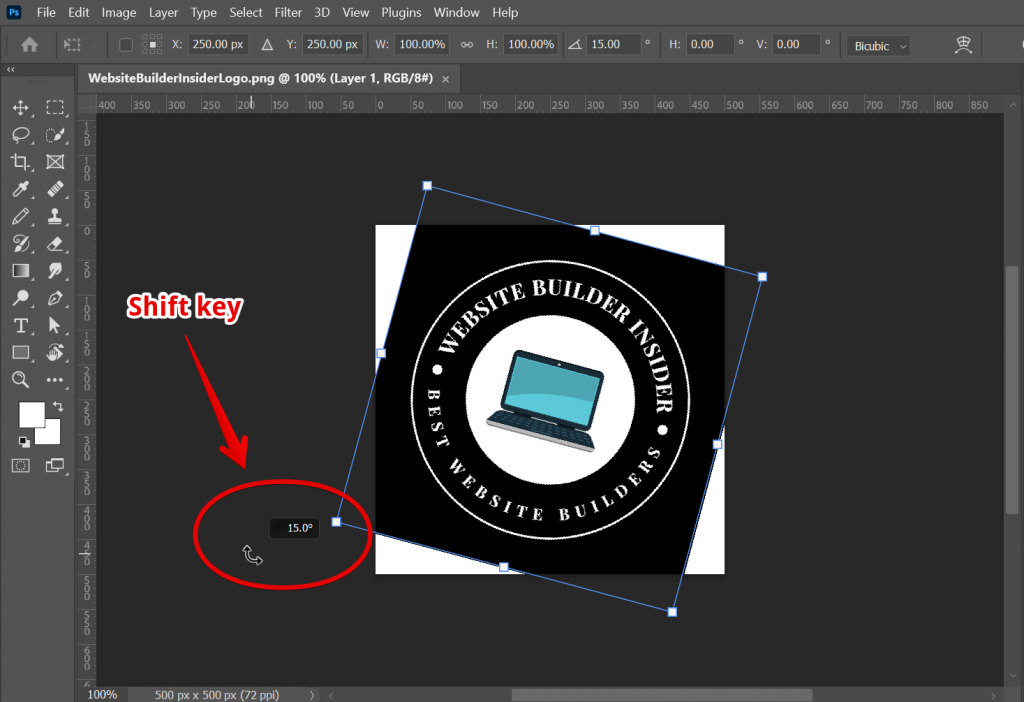The image size is (1024, 702).
Task: Open the Gradient tool
Action: click(x=21, y=270)
